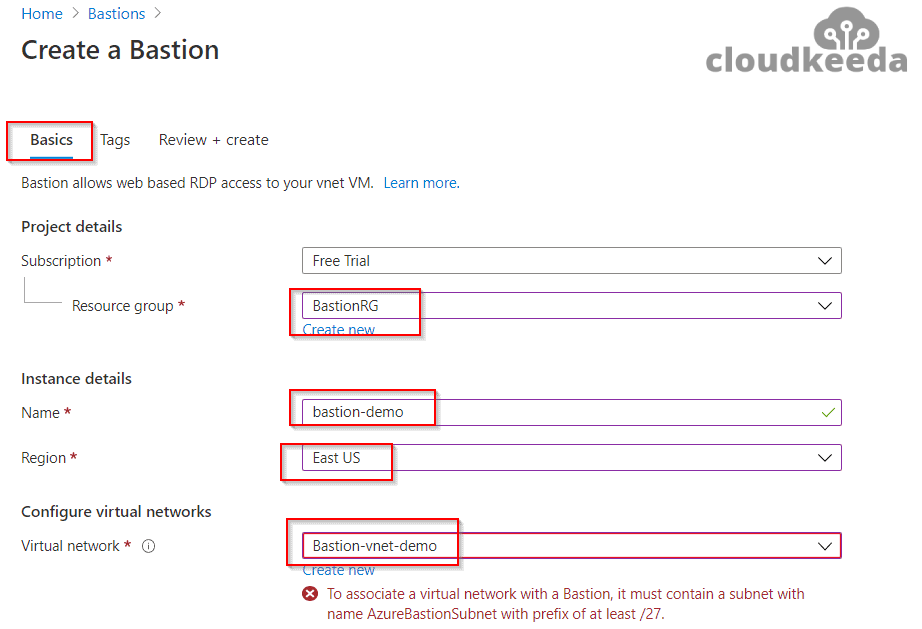Screen dimensions: 922x629
Task: Open the Region dropdown showing East US
Action: (824, 457)
